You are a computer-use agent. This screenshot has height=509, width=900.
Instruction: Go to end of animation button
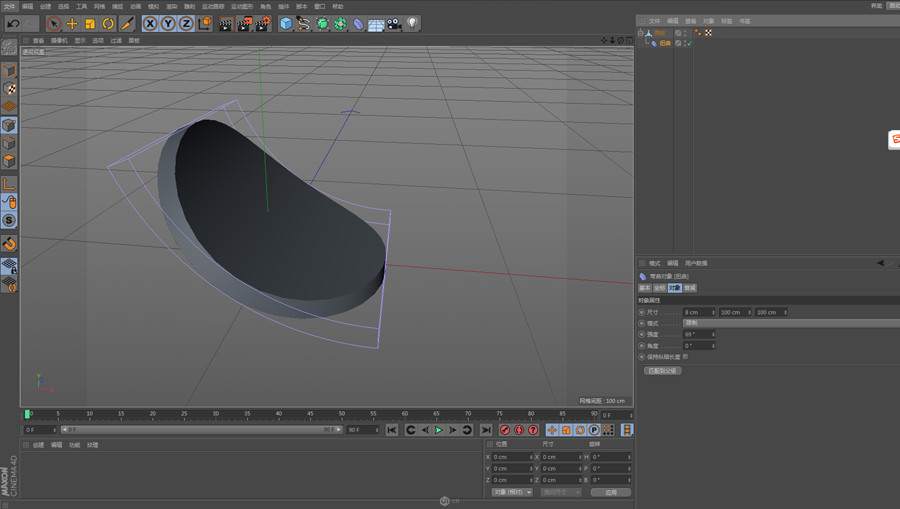coord(486,430)
